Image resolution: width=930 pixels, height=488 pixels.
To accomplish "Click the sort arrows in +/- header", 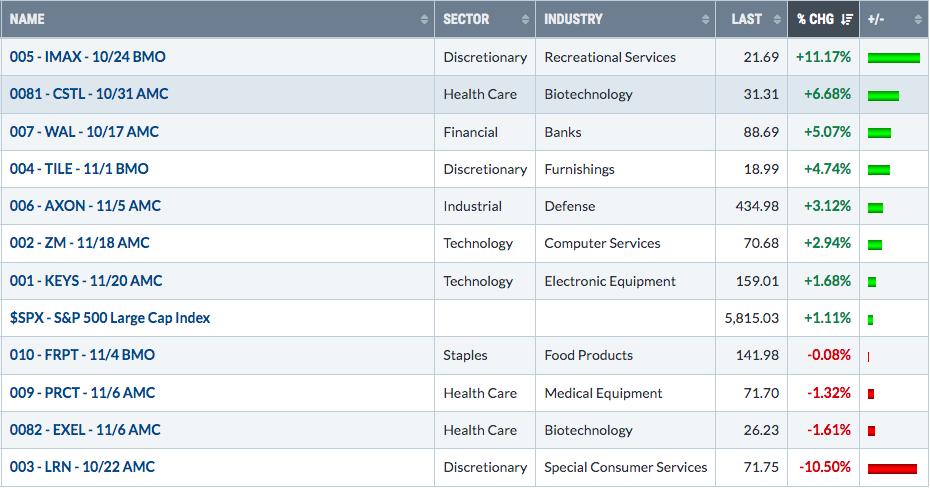I will click(x=918, y=20).
